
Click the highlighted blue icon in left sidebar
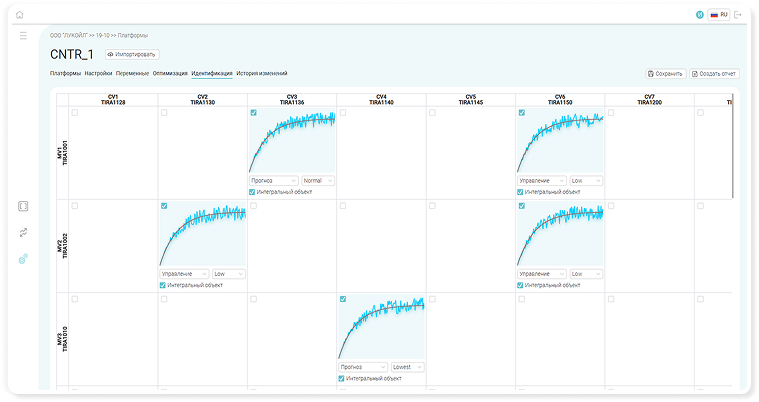tap(23, 258)
